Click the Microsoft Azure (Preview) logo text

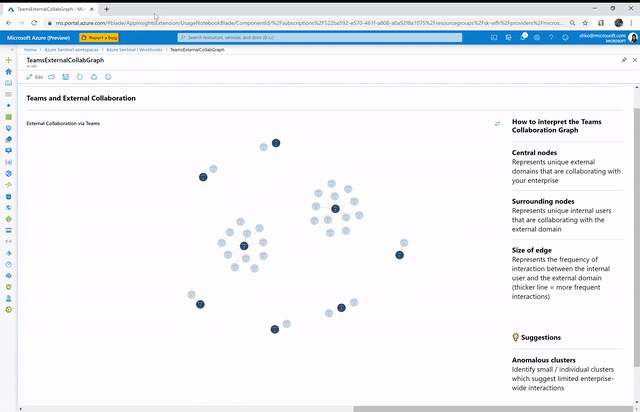point(38,38)
